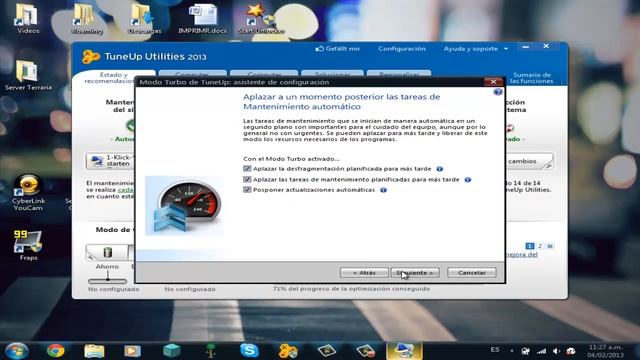
Task: Open Google Chrome from the taskbar
Action: (56, 351)
